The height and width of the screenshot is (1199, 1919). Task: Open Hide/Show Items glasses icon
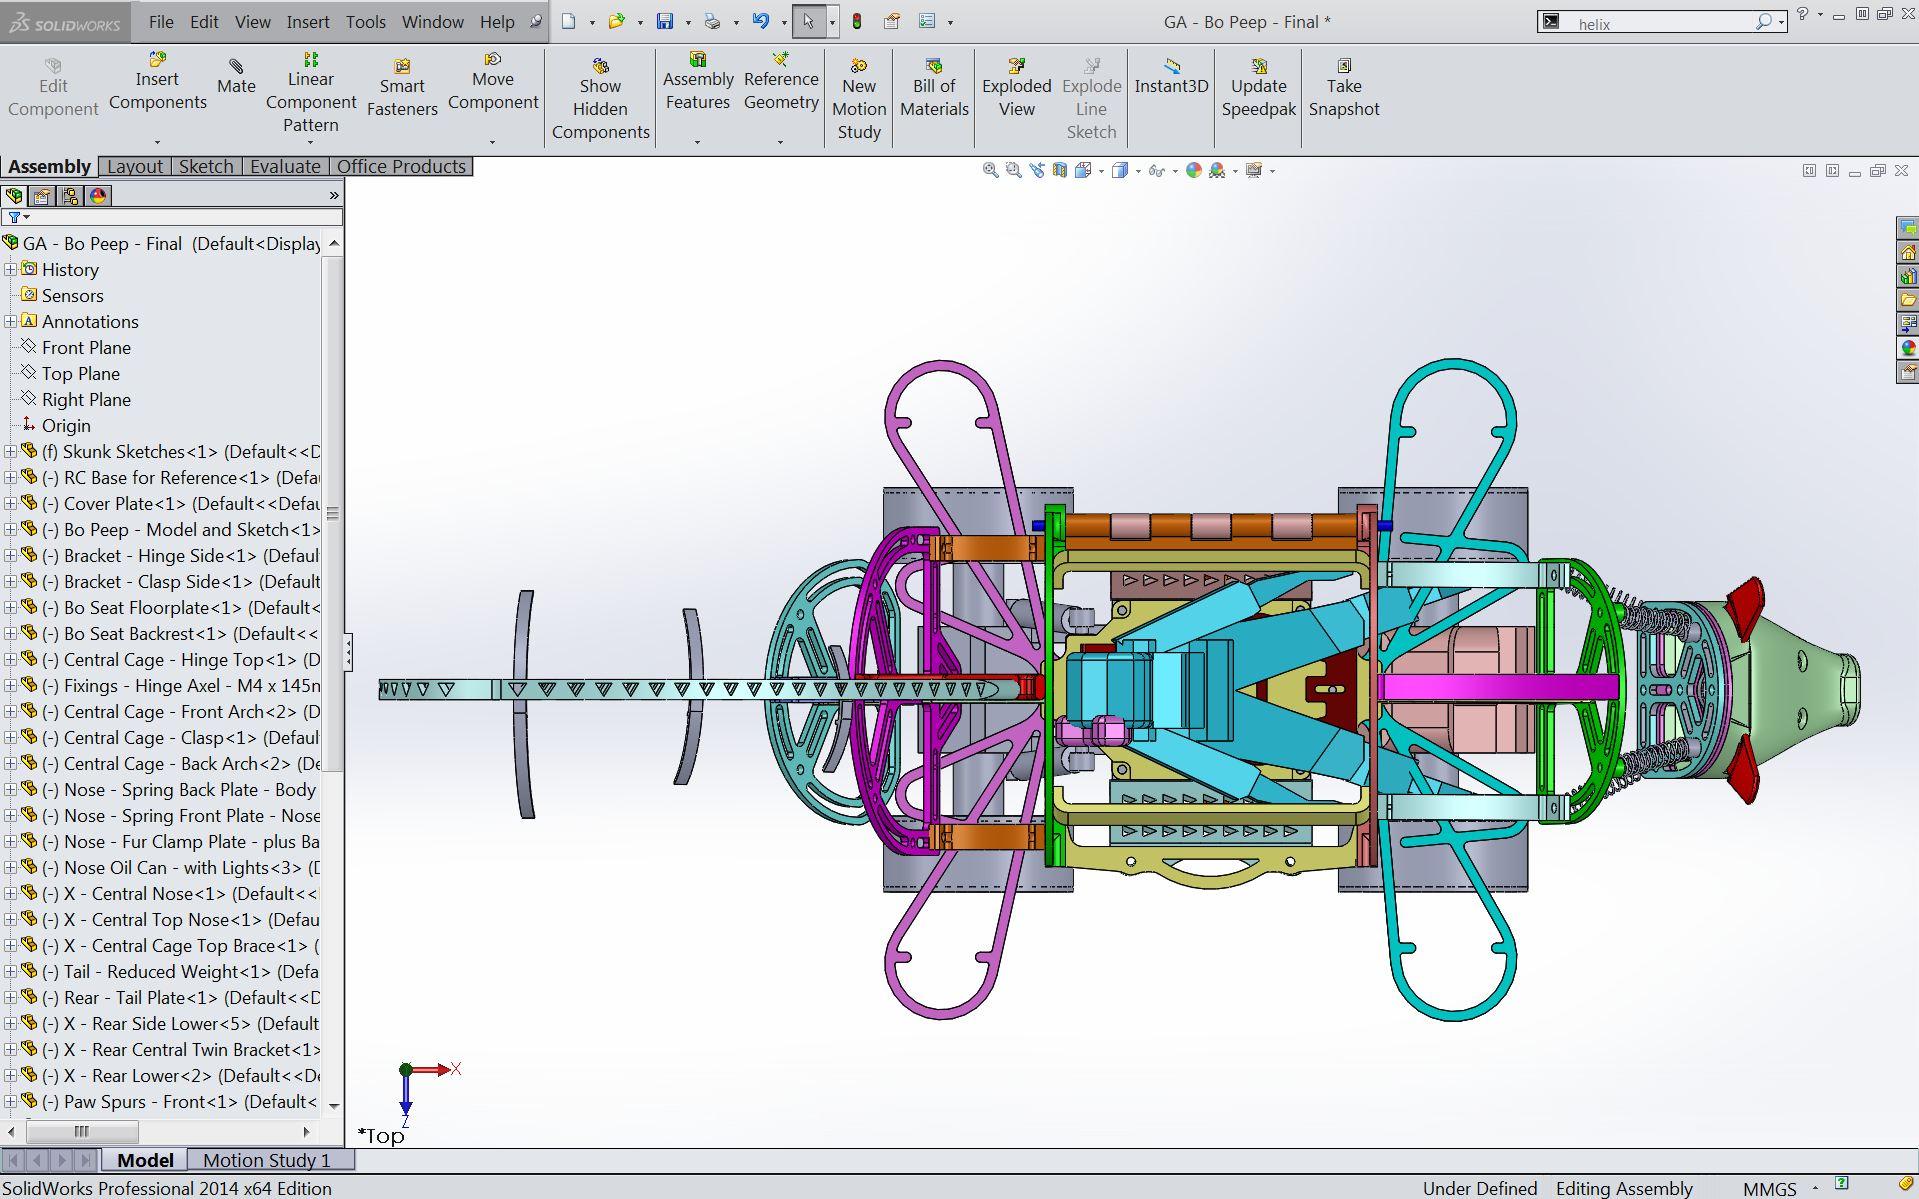[x=1157, y=170]
